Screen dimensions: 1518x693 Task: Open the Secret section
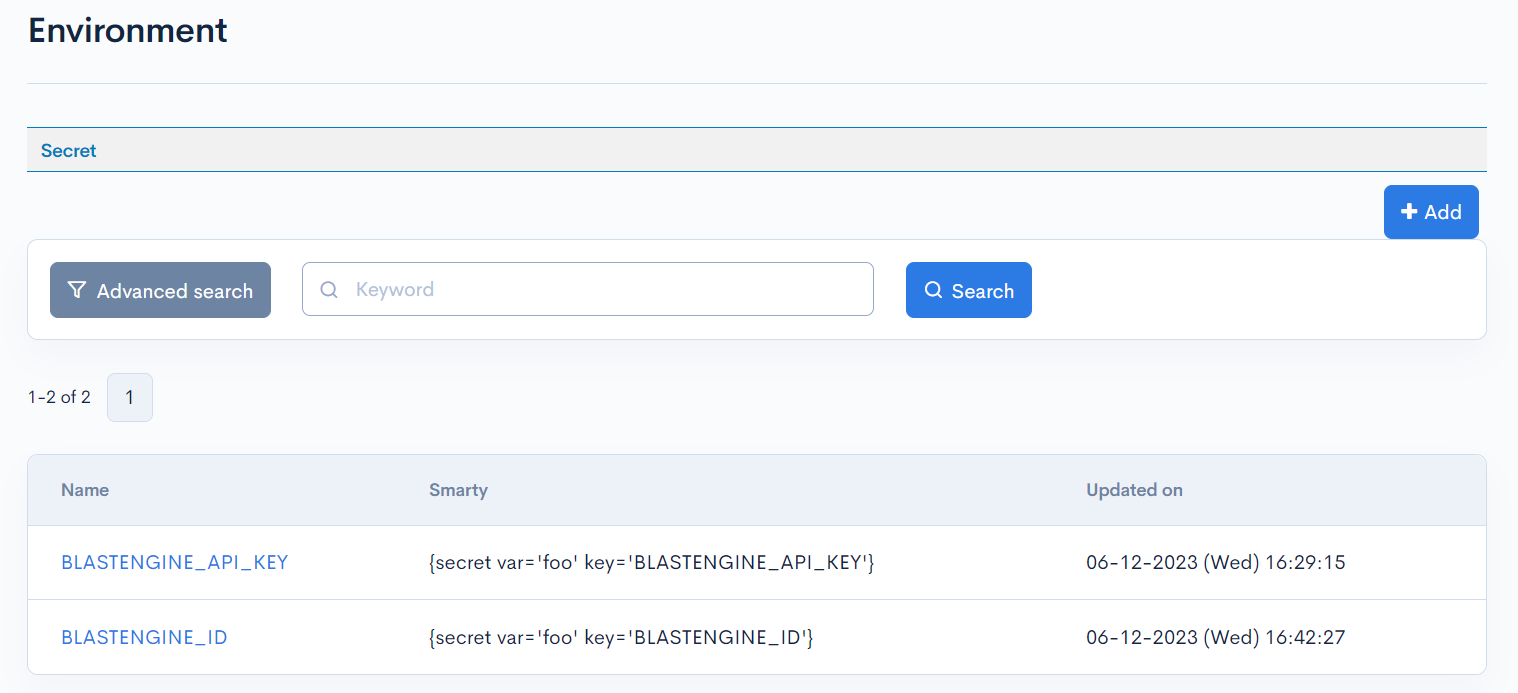(68, 150)
